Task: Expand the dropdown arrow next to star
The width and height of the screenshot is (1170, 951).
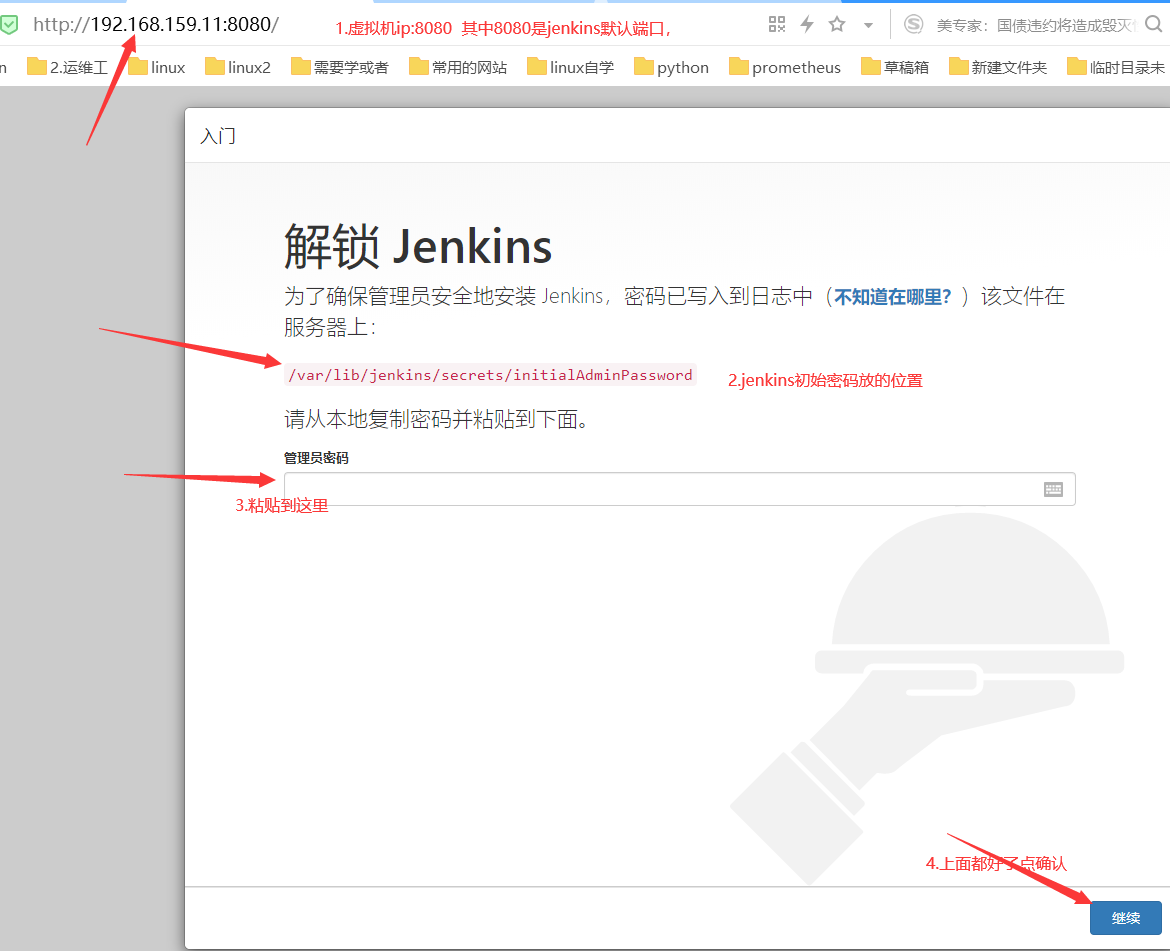Action: (x=868, y=25)
